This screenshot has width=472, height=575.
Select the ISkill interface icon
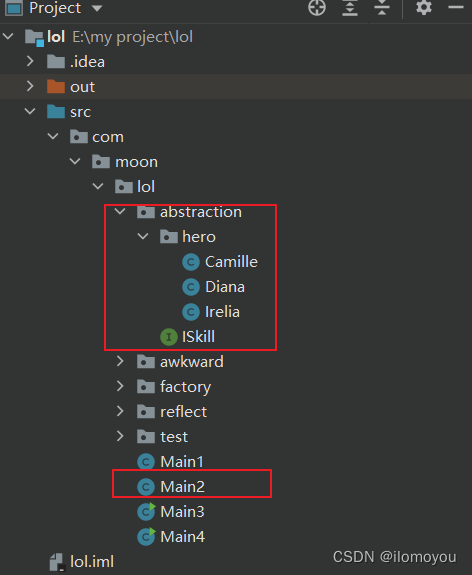coord(169,337)
